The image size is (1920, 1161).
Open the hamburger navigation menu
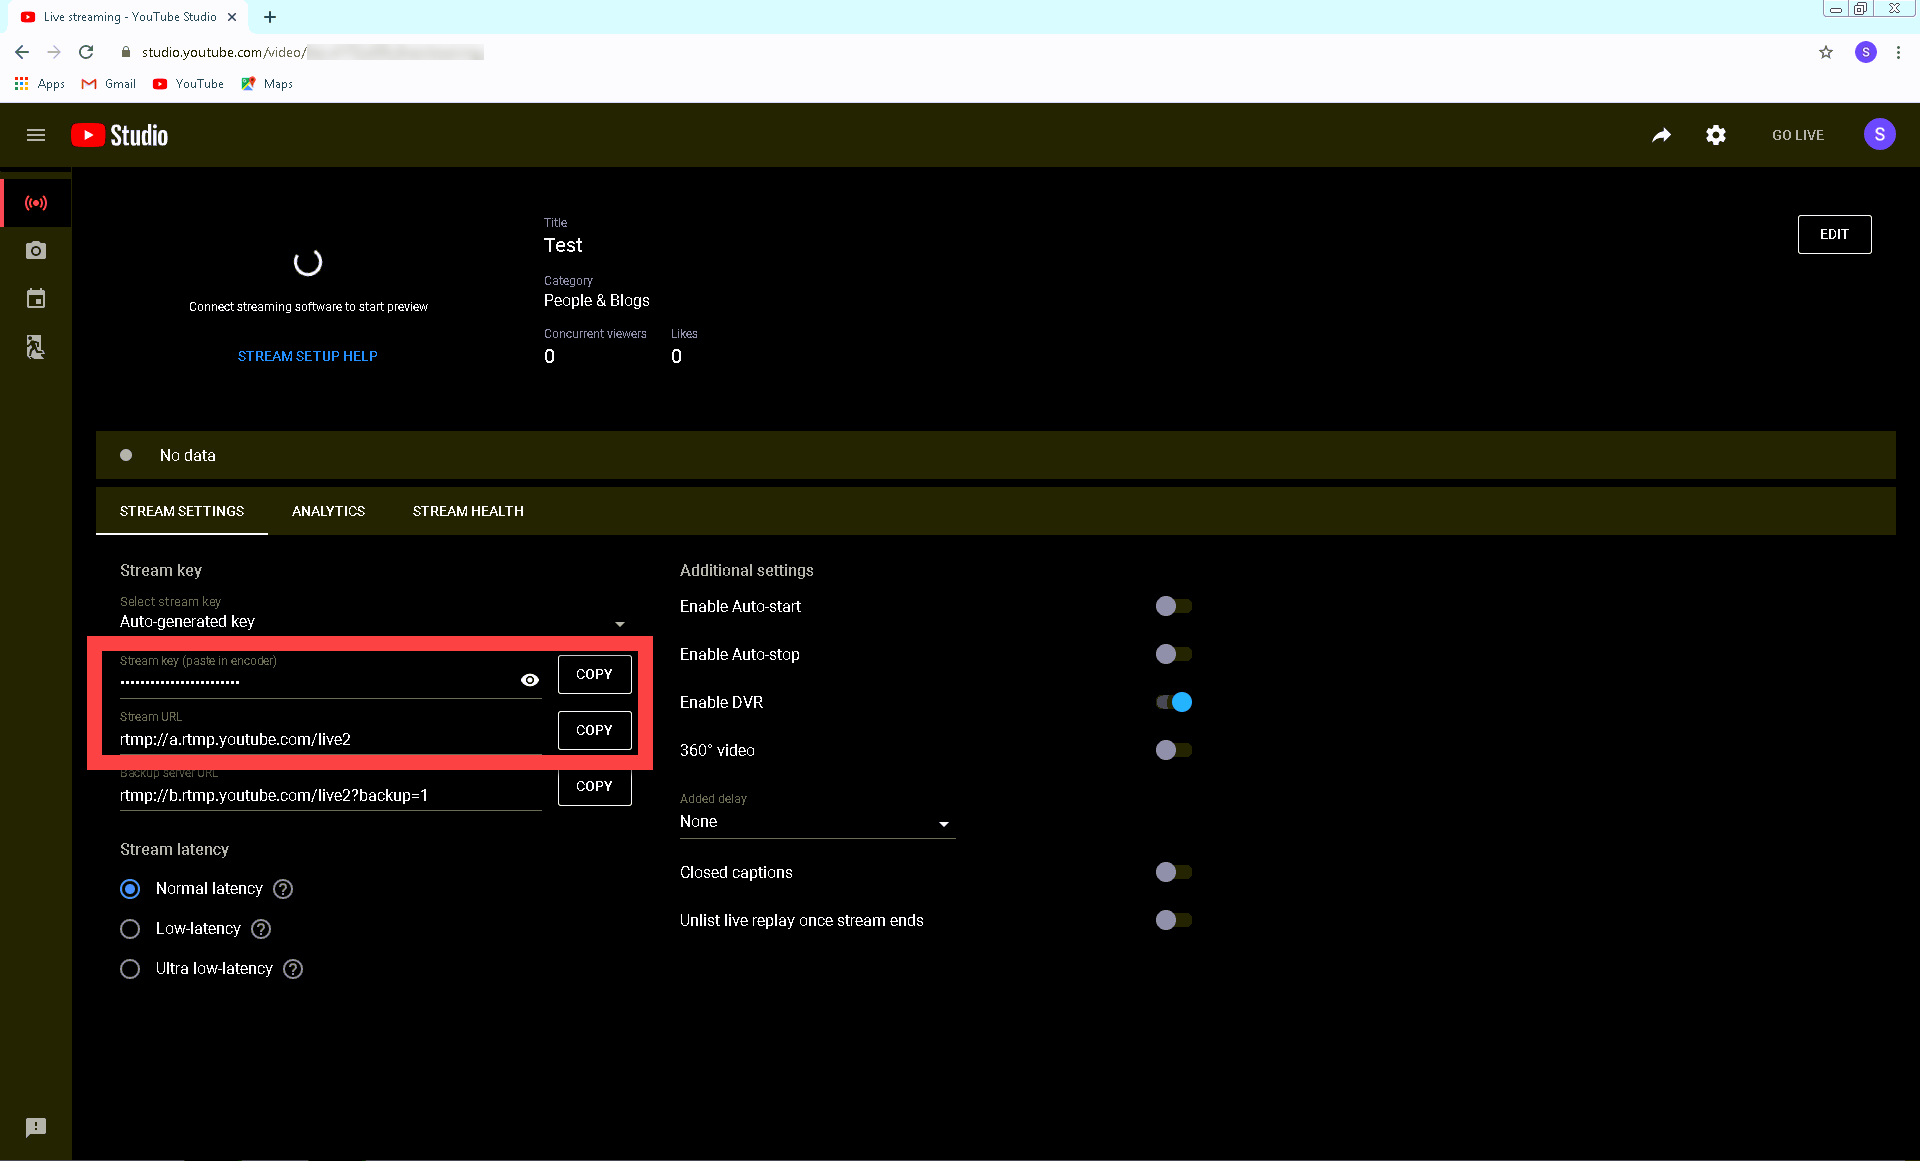(x=36, y=135)
